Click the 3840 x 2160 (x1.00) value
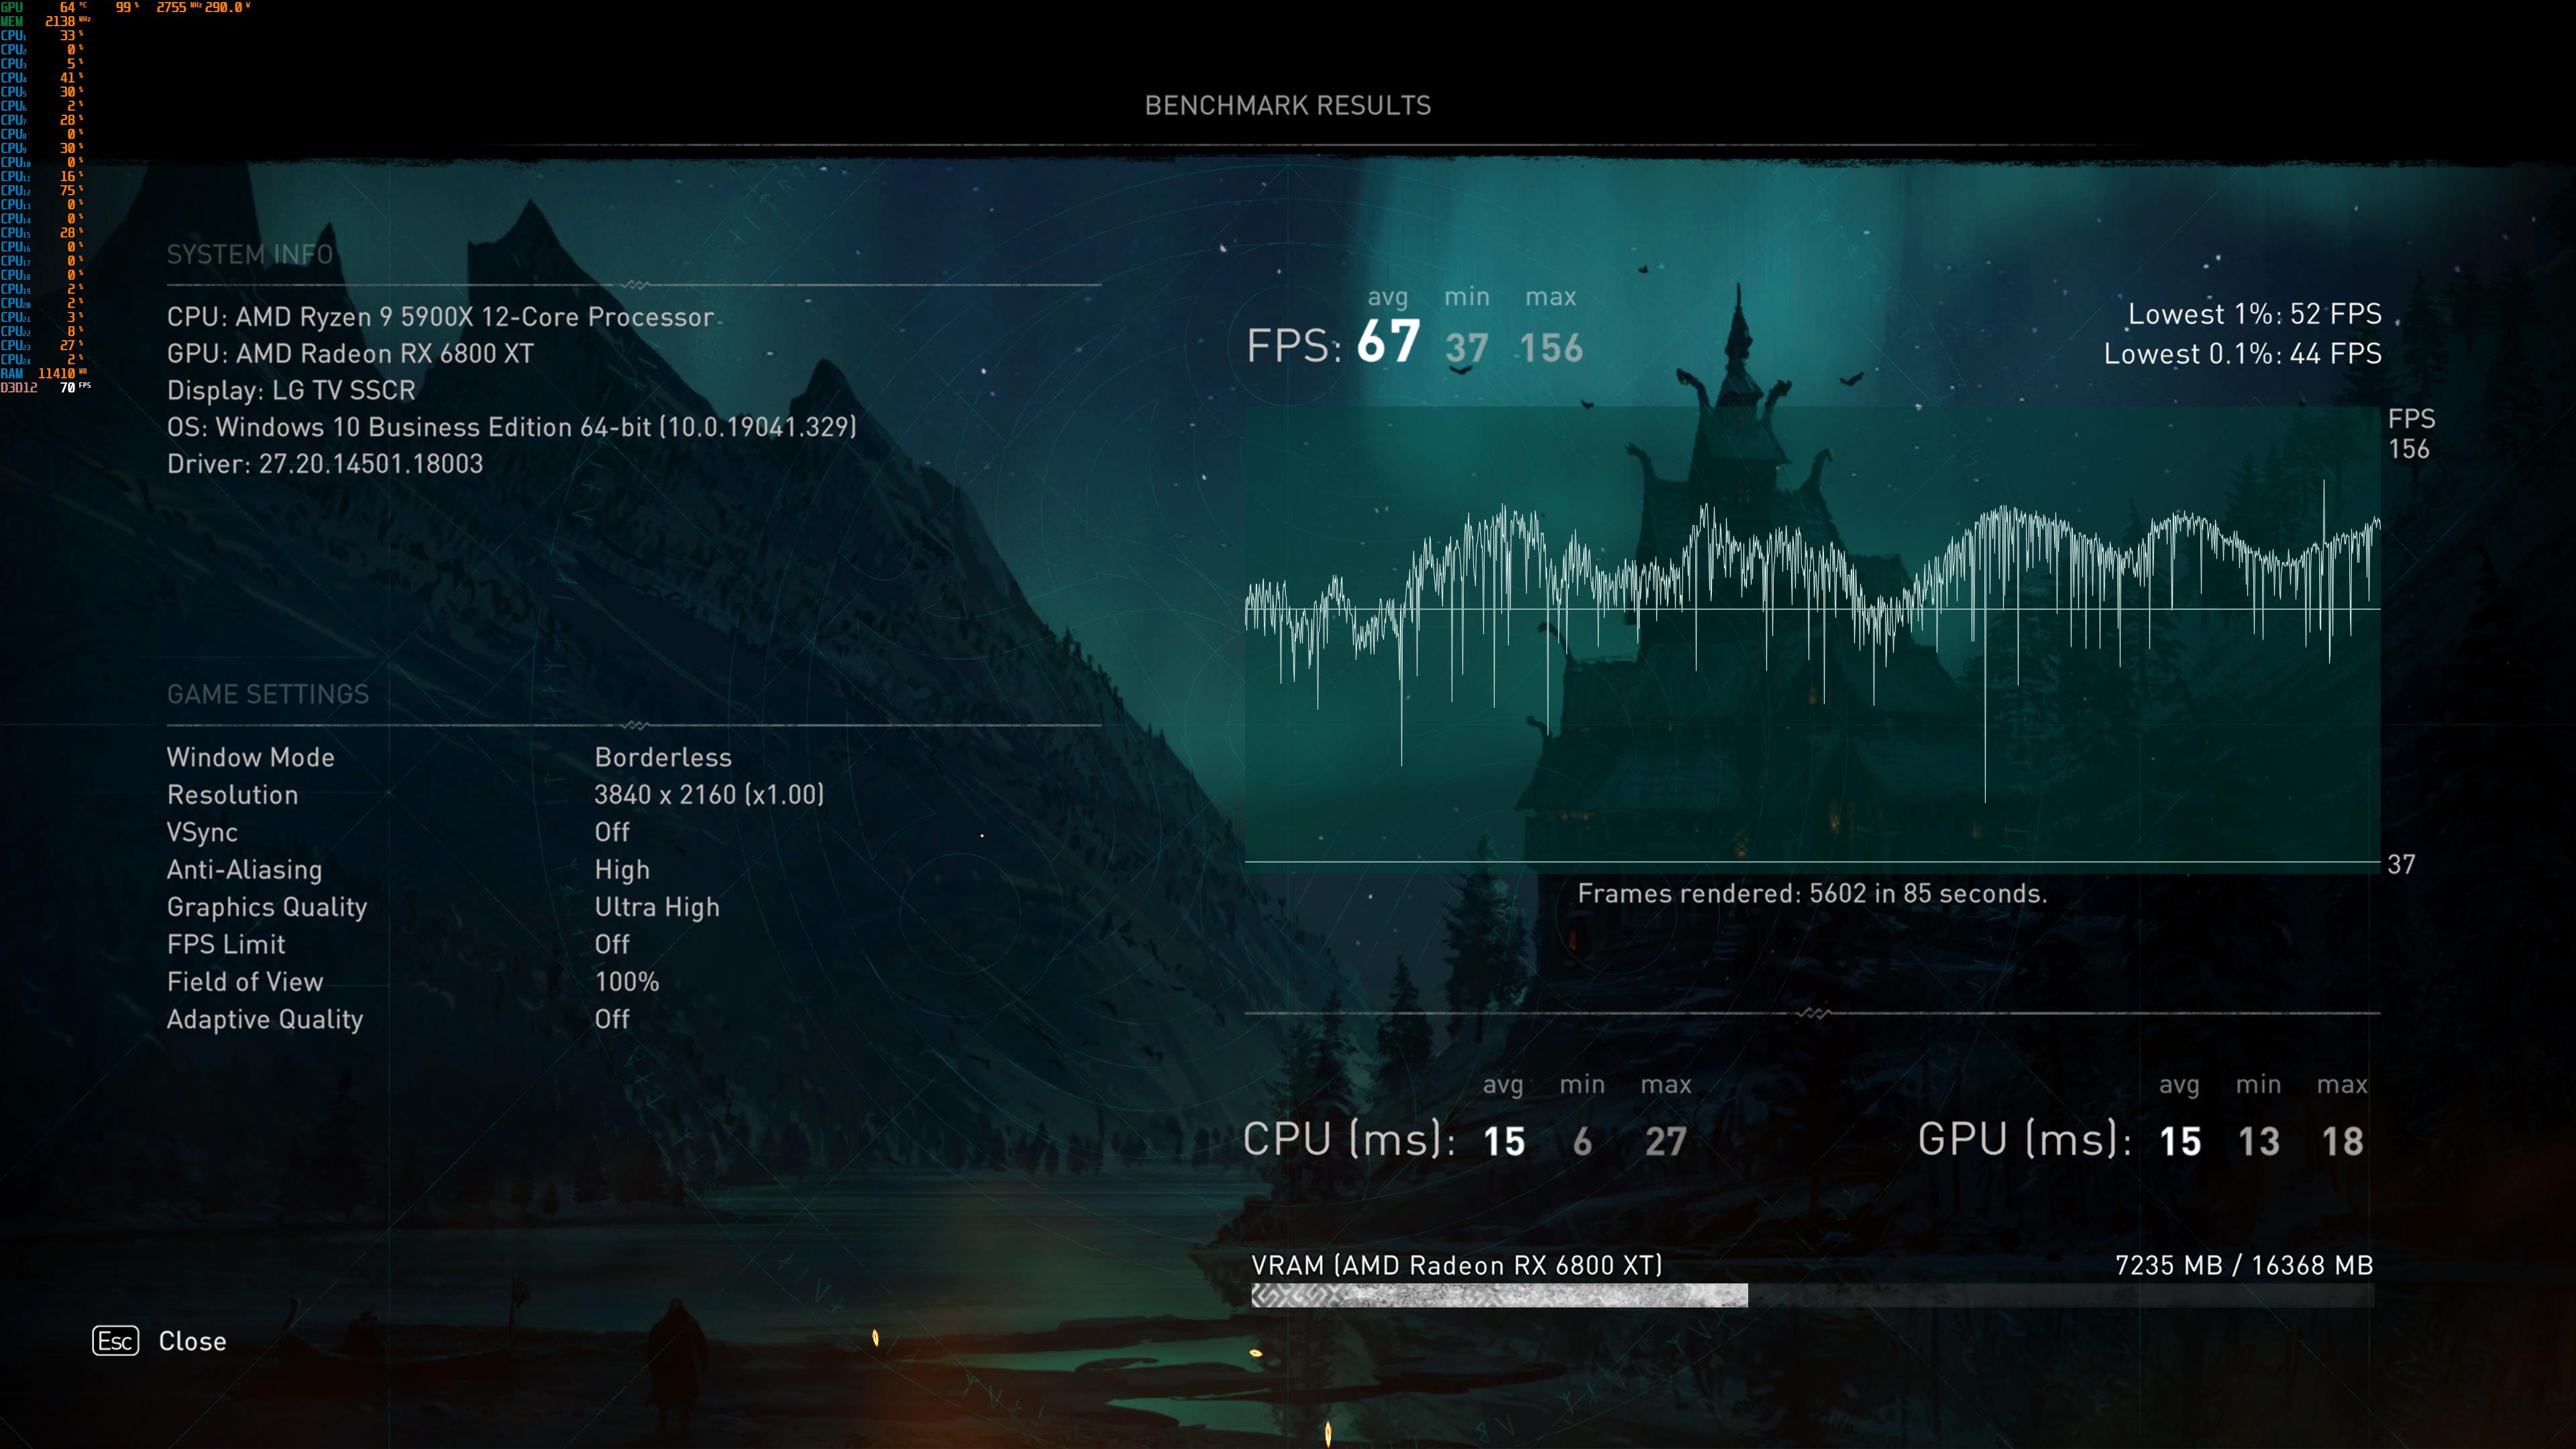 [709, 795]
